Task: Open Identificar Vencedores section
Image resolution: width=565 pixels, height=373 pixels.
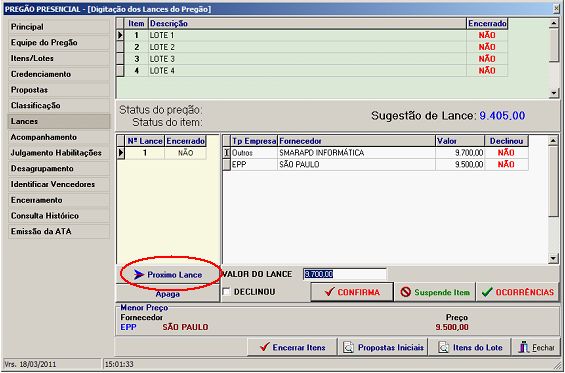Action: click(59, 185)
